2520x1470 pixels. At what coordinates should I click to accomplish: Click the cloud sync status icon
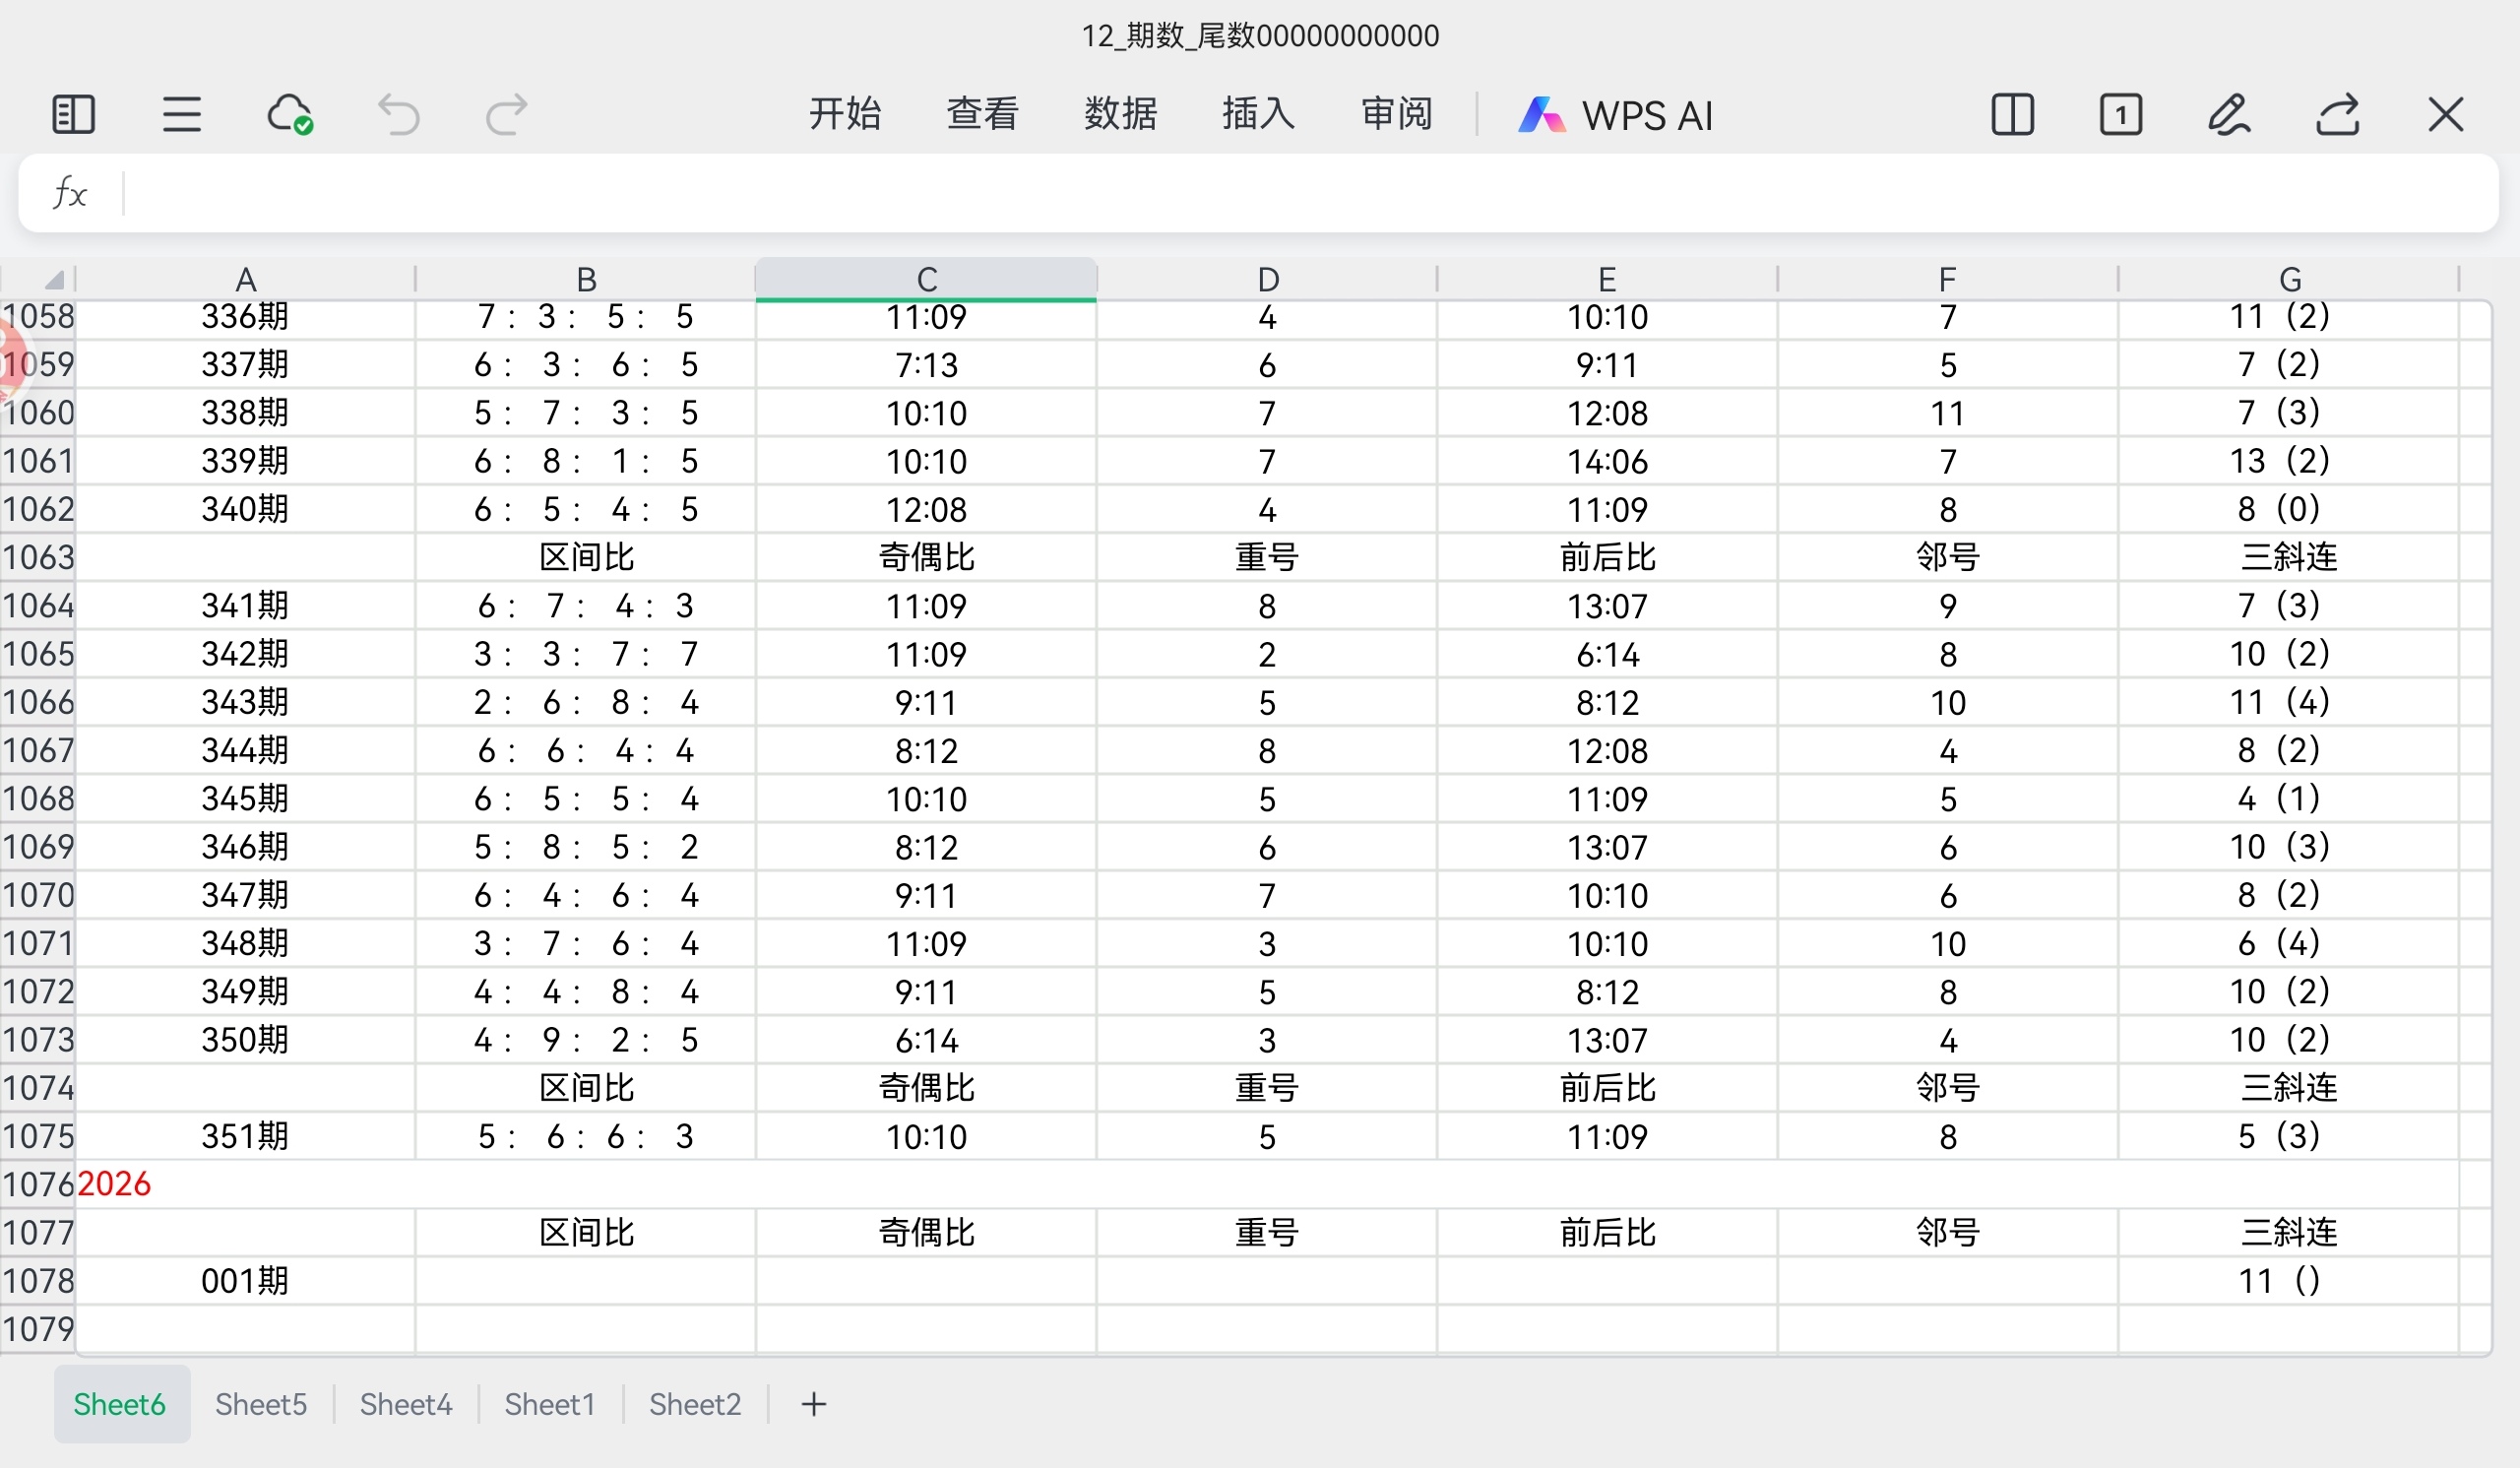(x=290, y=114)
